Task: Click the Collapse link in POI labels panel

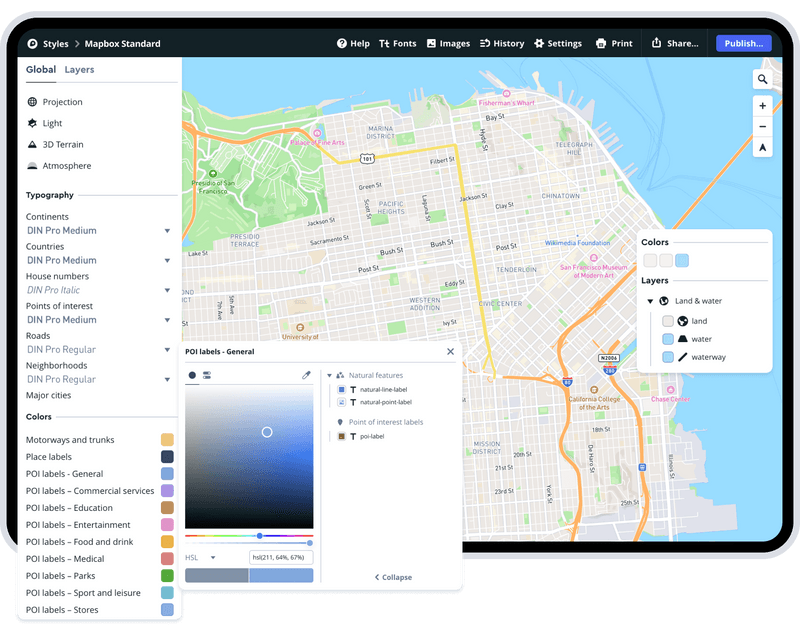Action: (393, 577)
